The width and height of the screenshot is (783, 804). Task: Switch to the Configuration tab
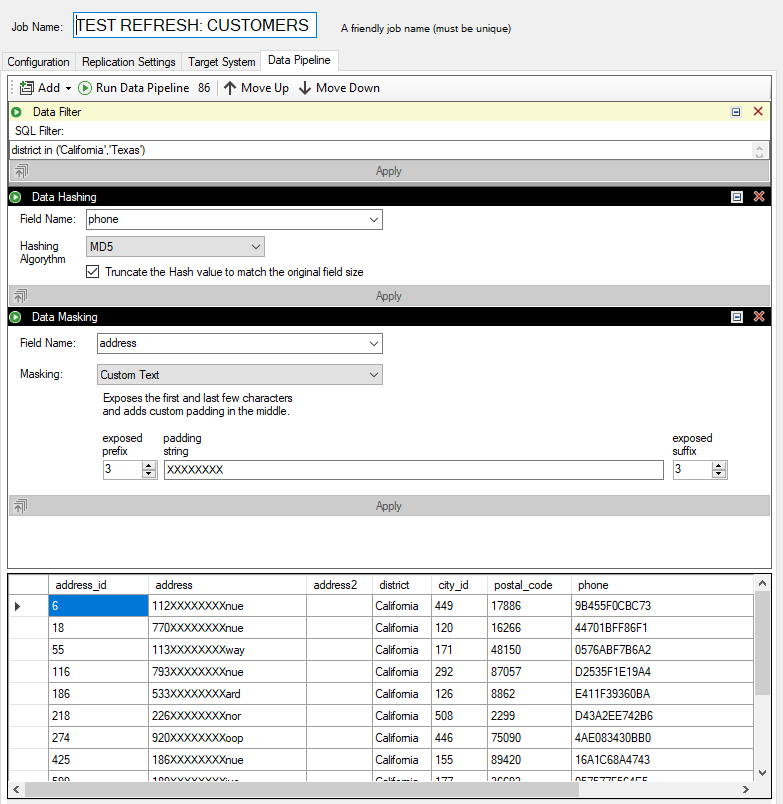click(39, 62)
